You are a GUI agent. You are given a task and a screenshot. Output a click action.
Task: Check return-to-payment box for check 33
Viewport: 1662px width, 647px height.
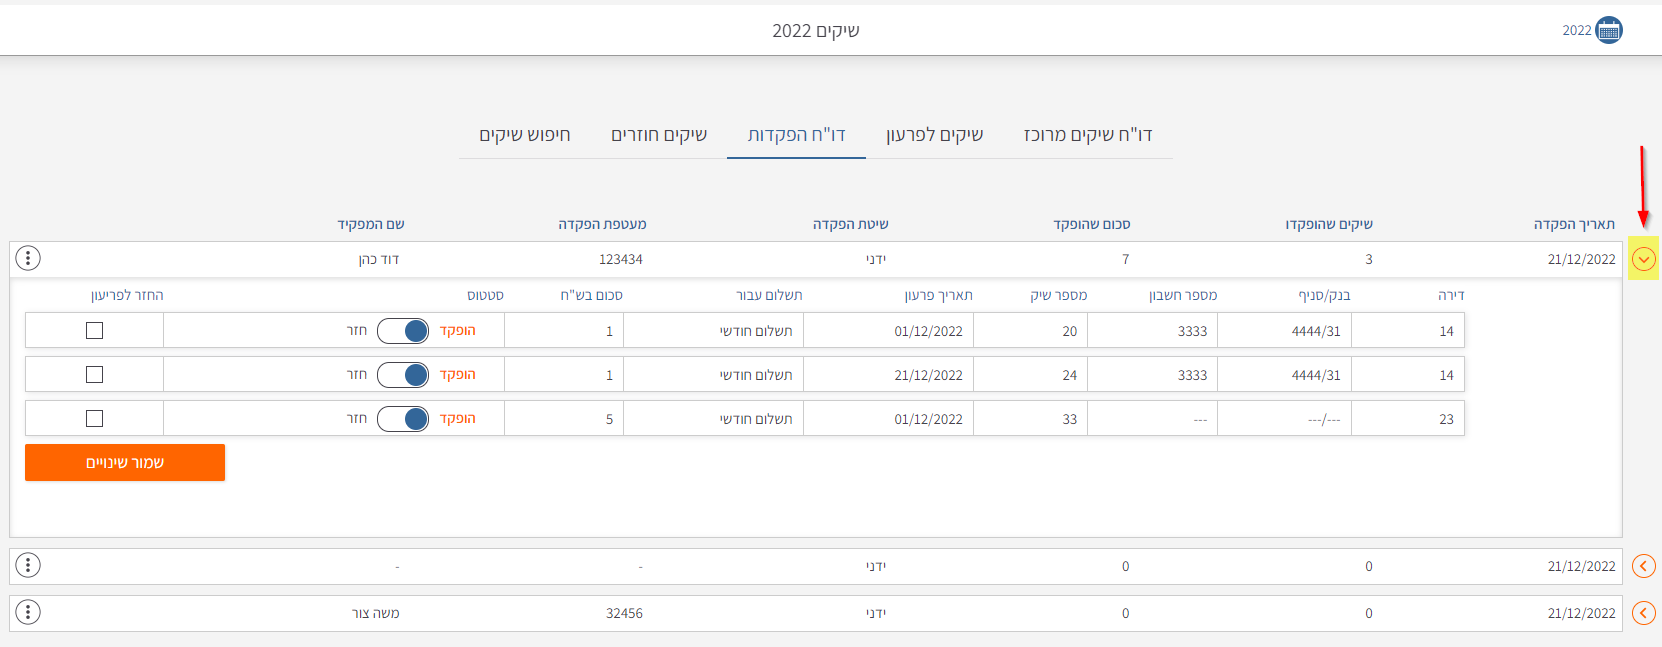coord(95,419)
